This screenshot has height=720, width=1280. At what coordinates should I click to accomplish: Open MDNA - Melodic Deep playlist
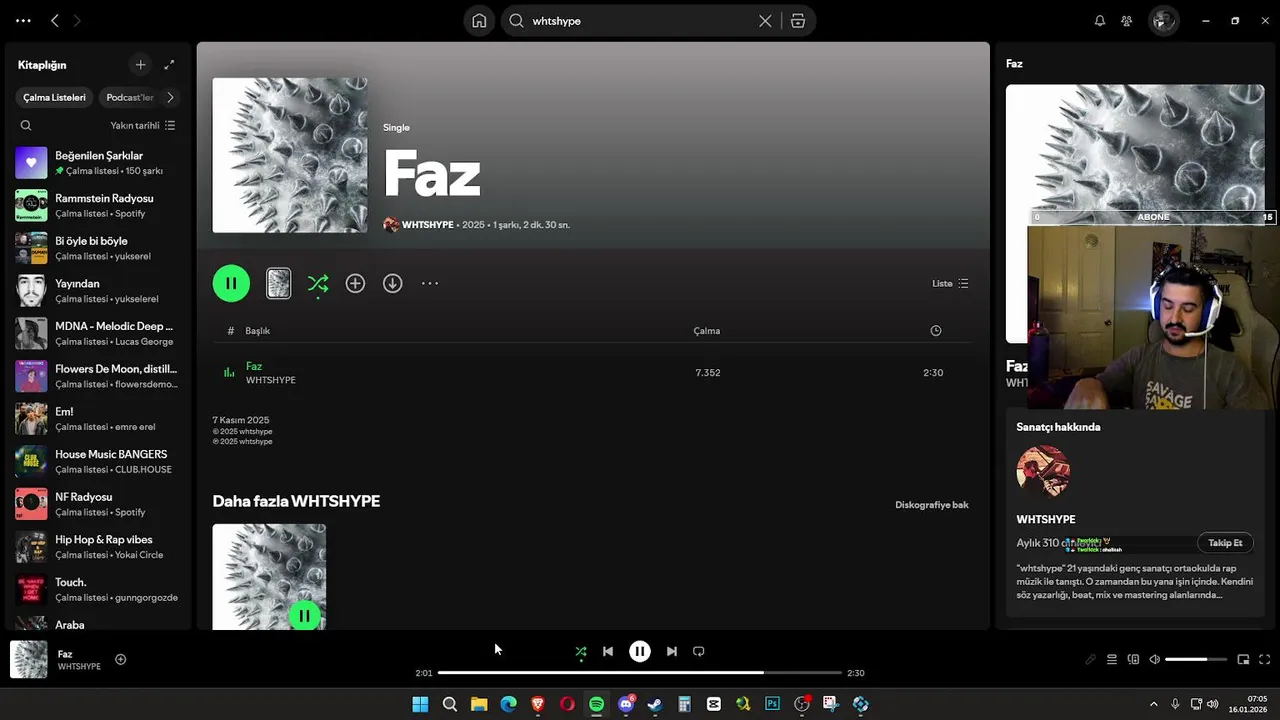98,333
